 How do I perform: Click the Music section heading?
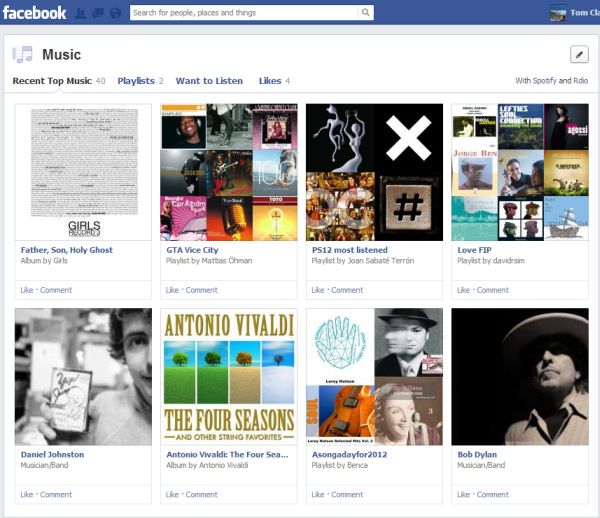click(62, 55)
